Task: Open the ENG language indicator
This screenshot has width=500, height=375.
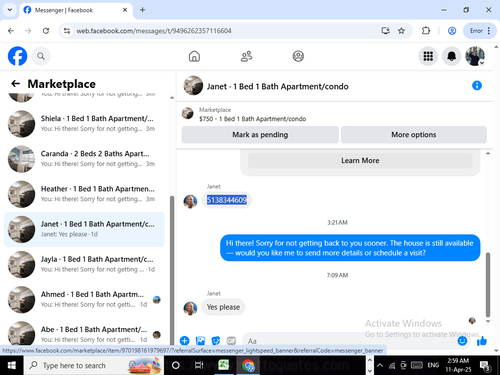Action: click(433, 365)
